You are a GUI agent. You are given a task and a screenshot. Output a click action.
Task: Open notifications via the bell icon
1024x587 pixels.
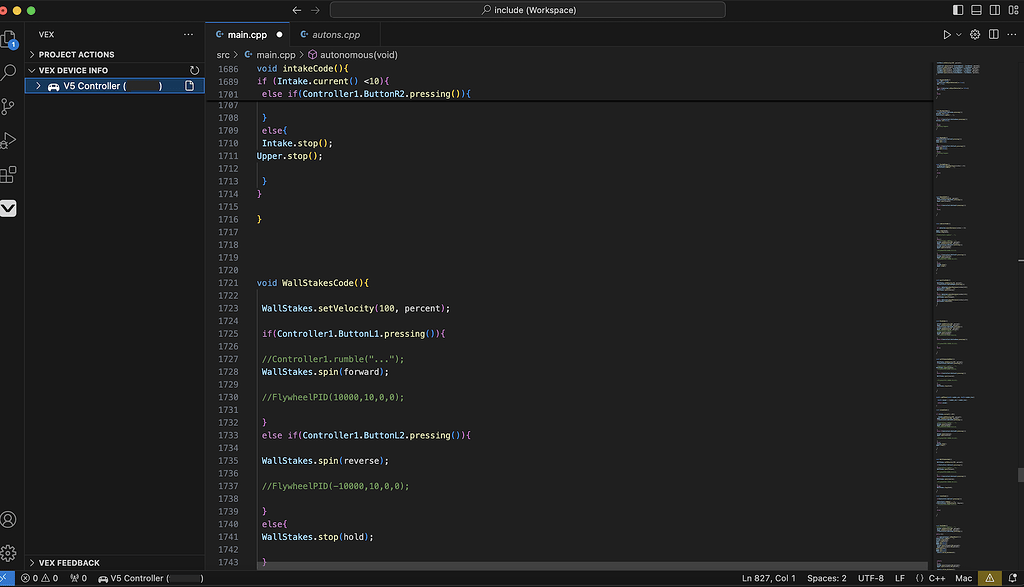point(1013,578)
